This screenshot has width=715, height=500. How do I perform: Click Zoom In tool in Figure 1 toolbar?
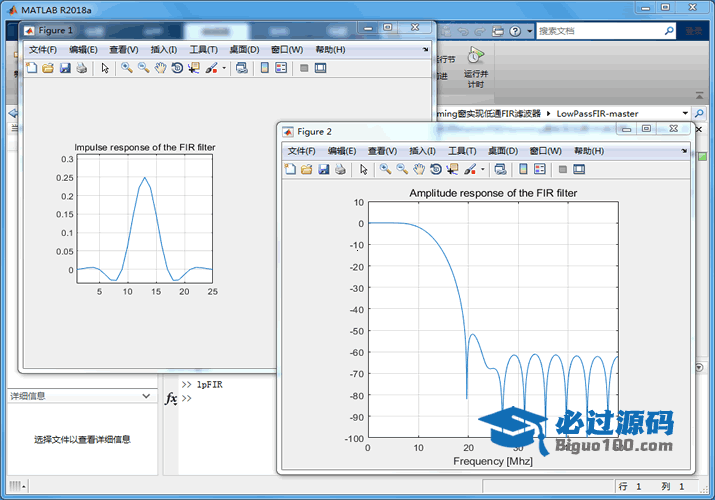pos(126,68)
